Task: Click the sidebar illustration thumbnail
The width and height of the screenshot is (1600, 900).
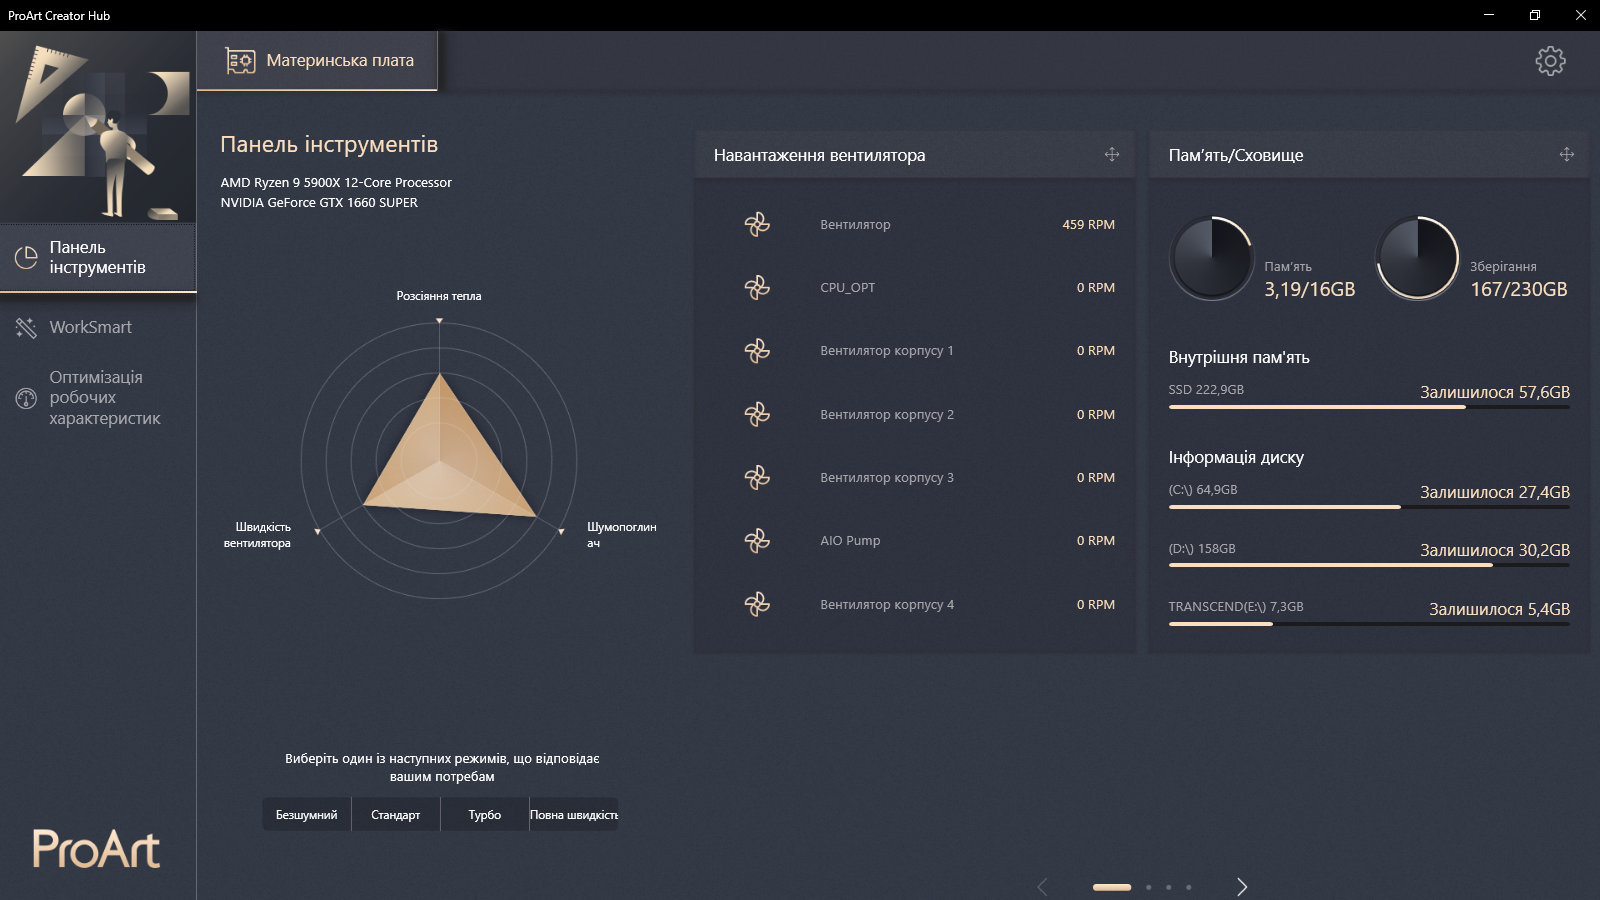Action: point(98,127)
